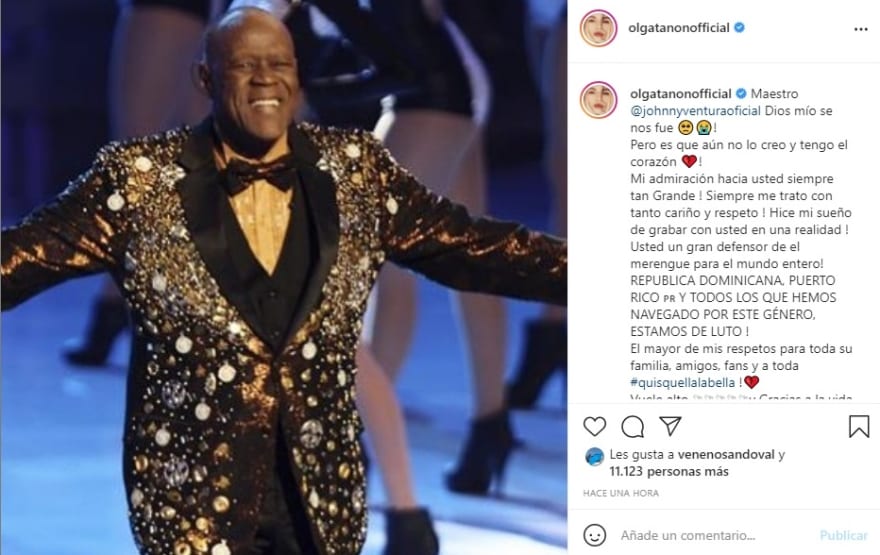Like the post with the heart icon

594,426
